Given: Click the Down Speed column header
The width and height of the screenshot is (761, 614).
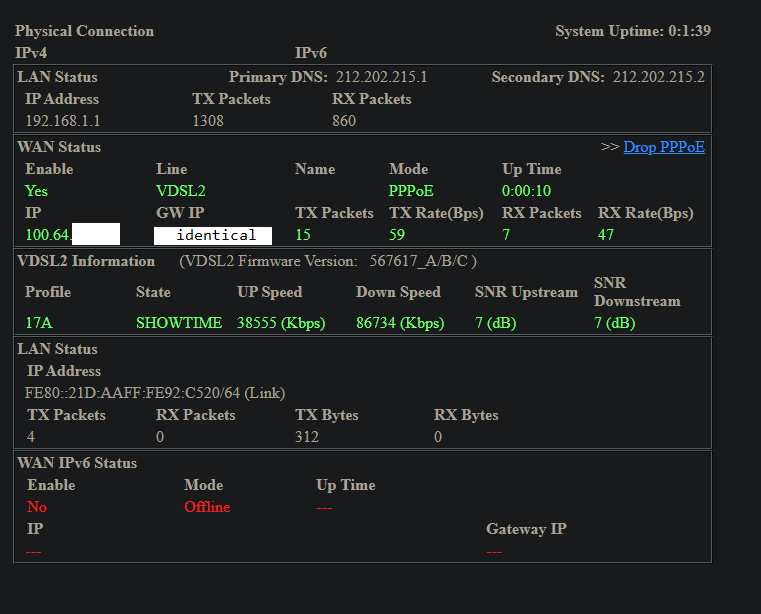Looking at the screenshot, I should tap(398, 292).
